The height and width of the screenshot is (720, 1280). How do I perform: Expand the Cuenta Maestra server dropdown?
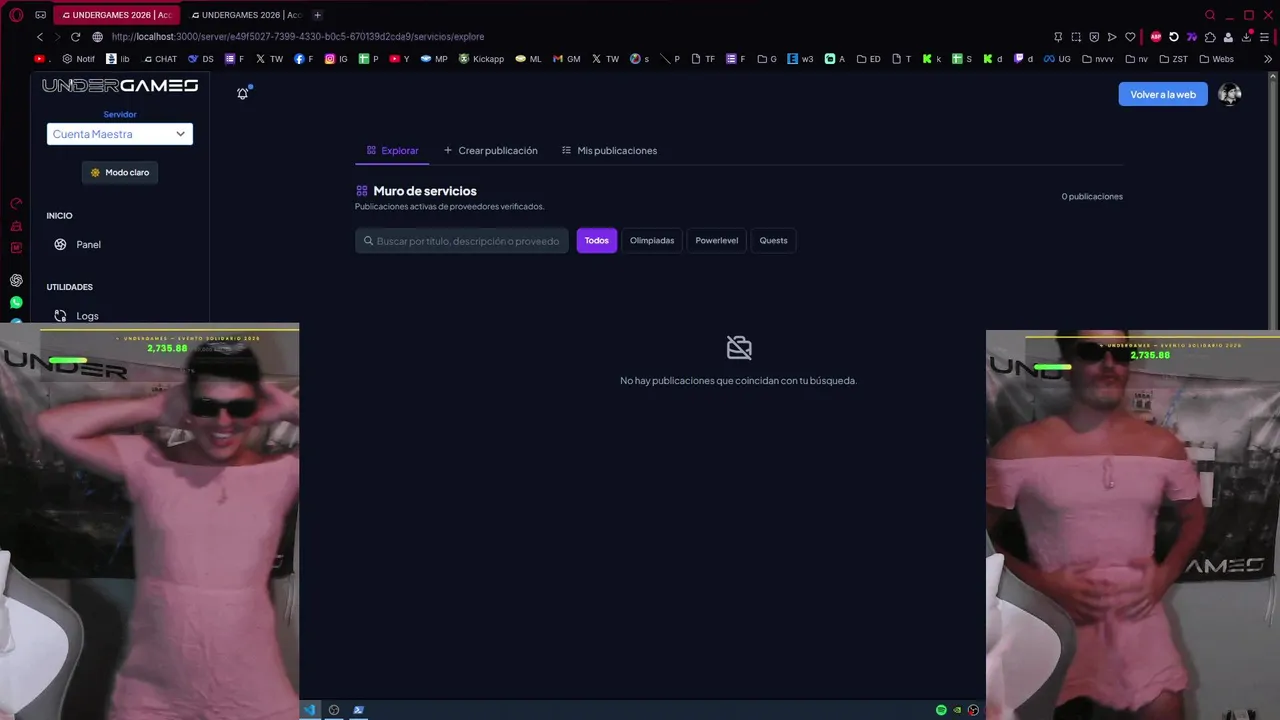tap(119, 134)
